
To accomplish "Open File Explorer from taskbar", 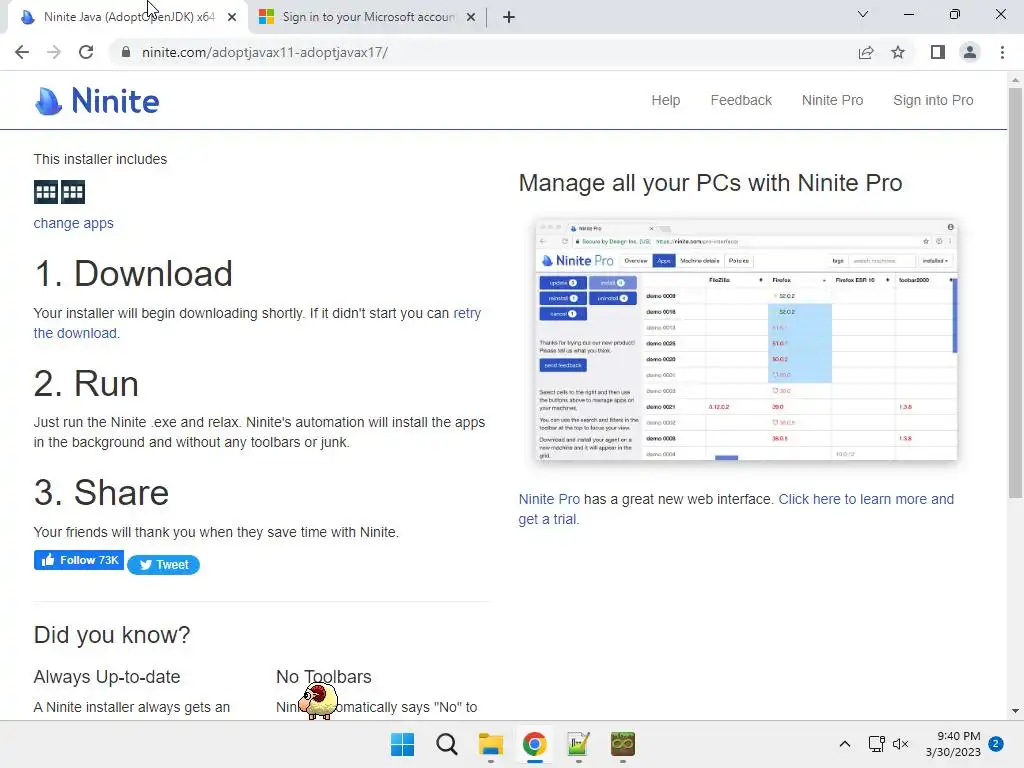I will (490, 744).
